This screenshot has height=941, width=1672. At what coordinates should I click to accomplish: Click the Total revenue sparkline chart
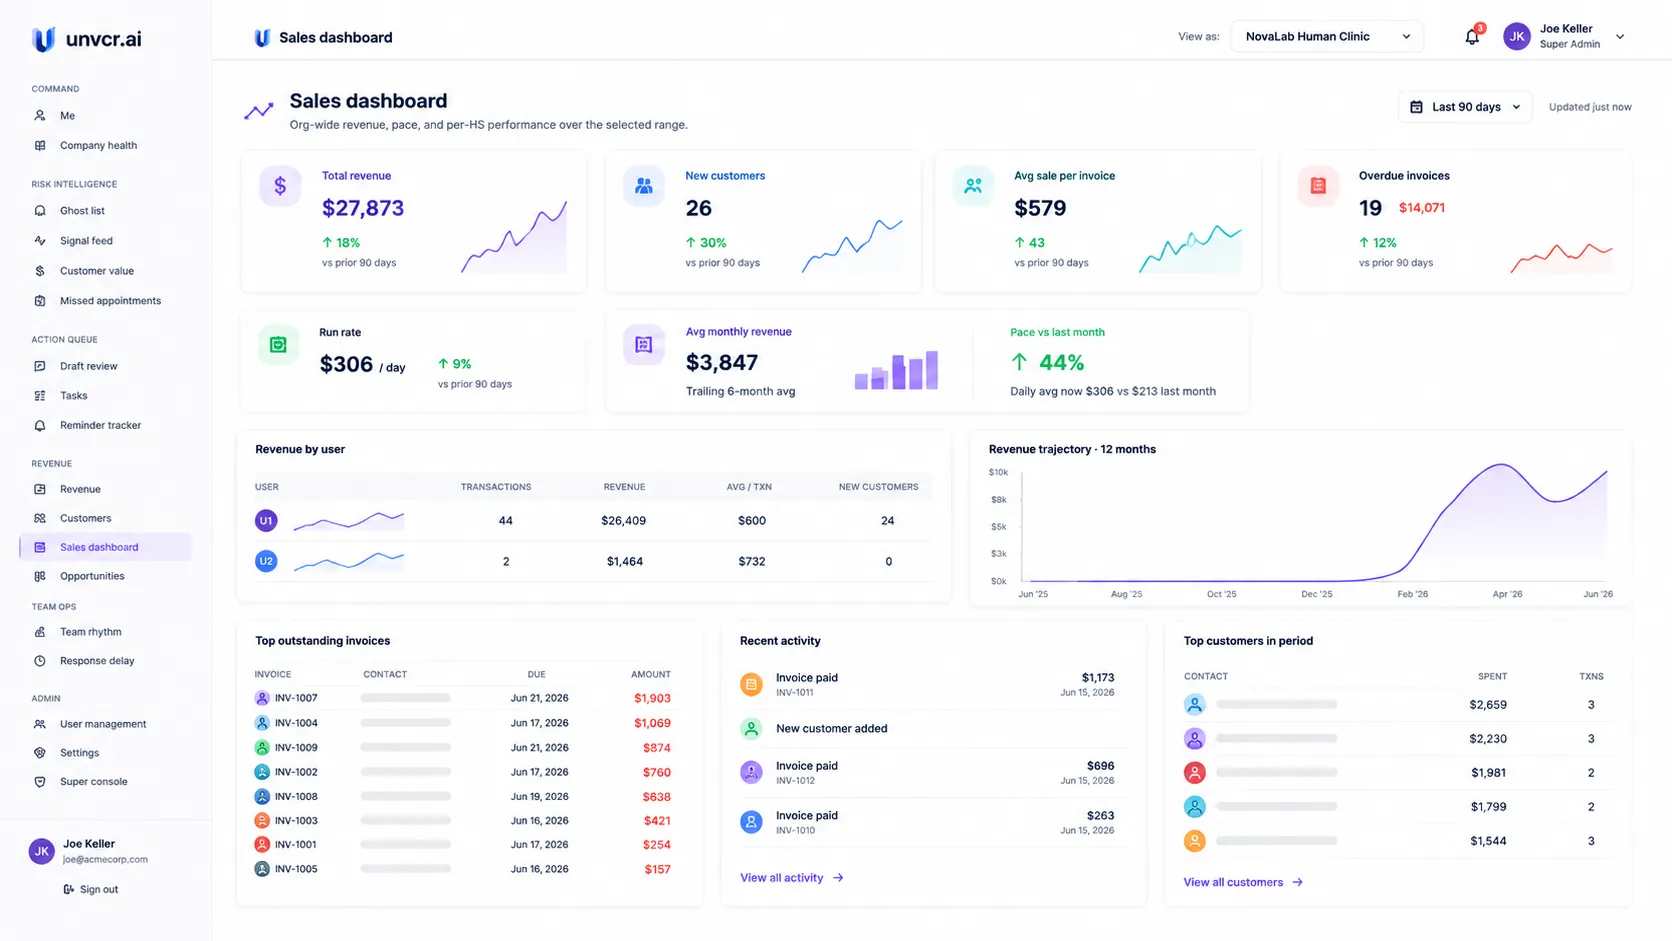(514, 237)
